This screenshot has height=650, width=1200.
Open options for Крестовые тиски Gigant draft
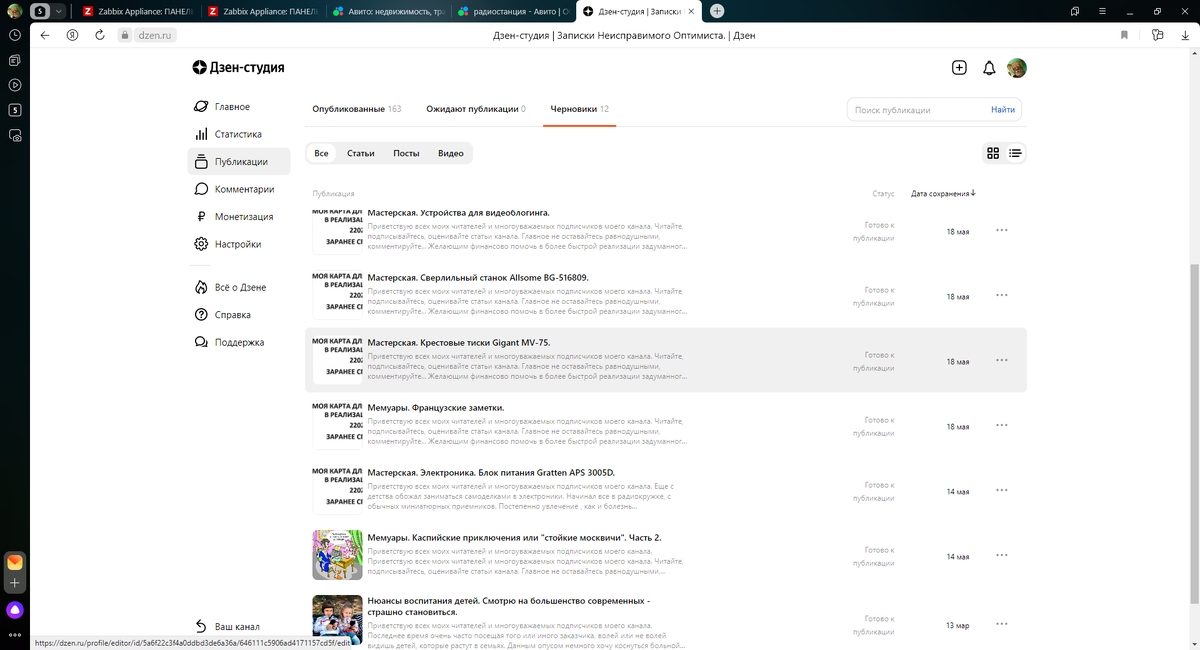pos(1002,360)
